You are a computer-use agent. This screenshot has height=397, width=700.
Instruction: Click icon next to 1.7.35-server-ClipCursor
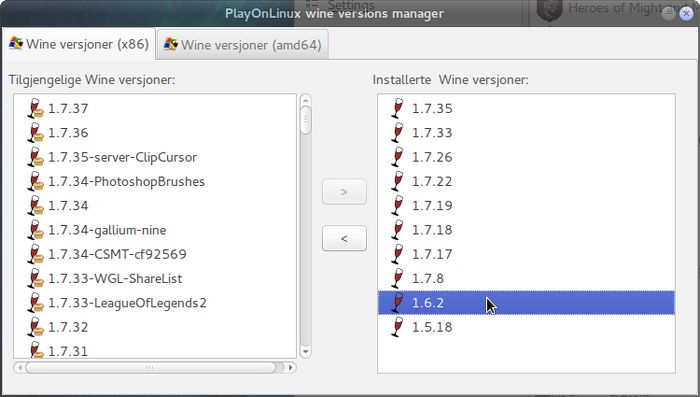pos(36,157)
